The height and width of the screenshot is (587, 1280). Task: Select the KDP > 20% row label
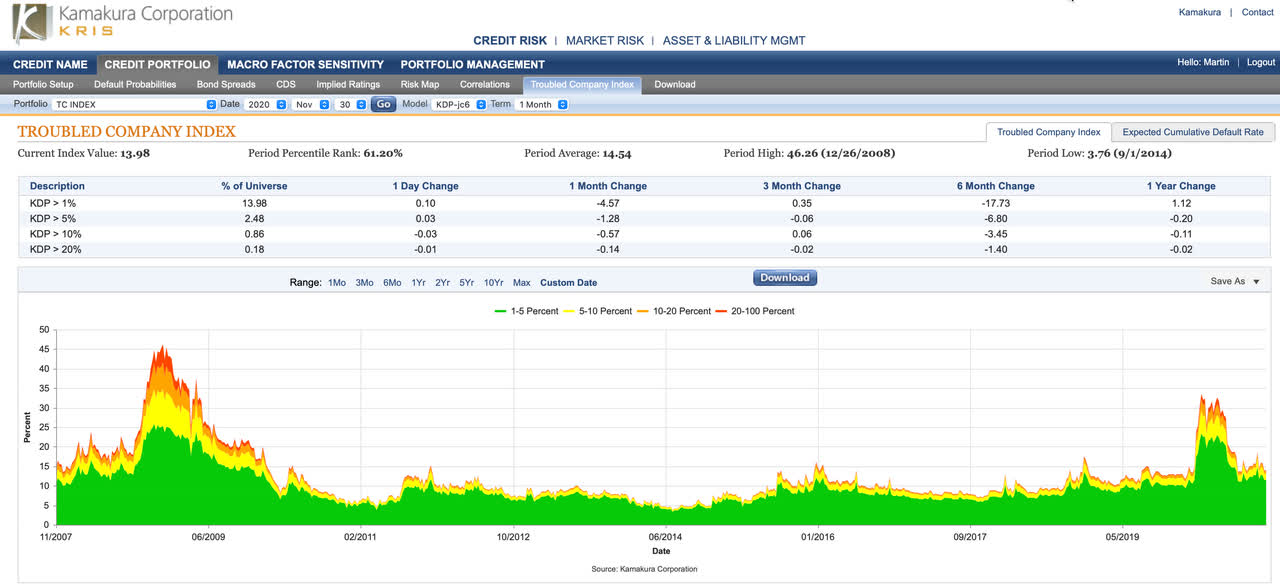click(54, 248)
